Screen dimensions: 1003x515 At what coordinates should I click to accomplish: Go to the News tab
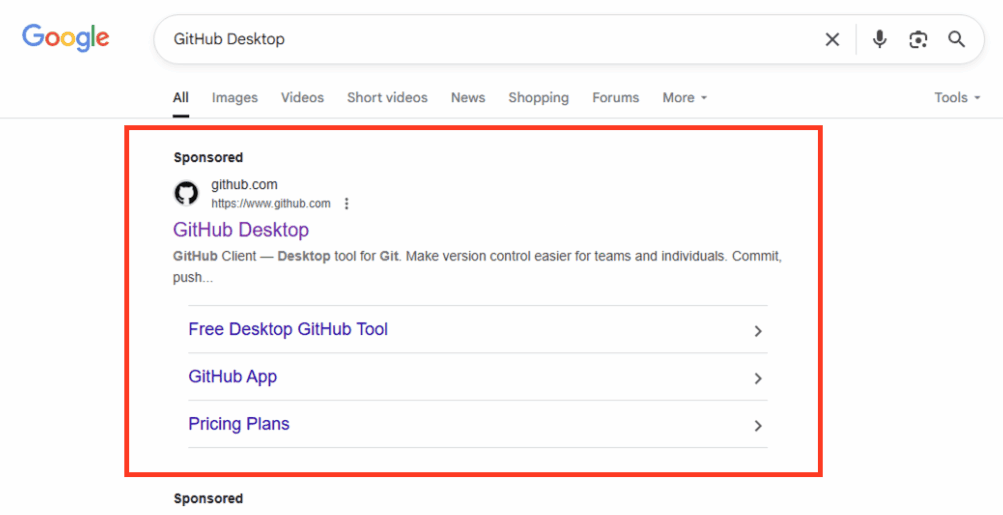(x=468, y=97)
